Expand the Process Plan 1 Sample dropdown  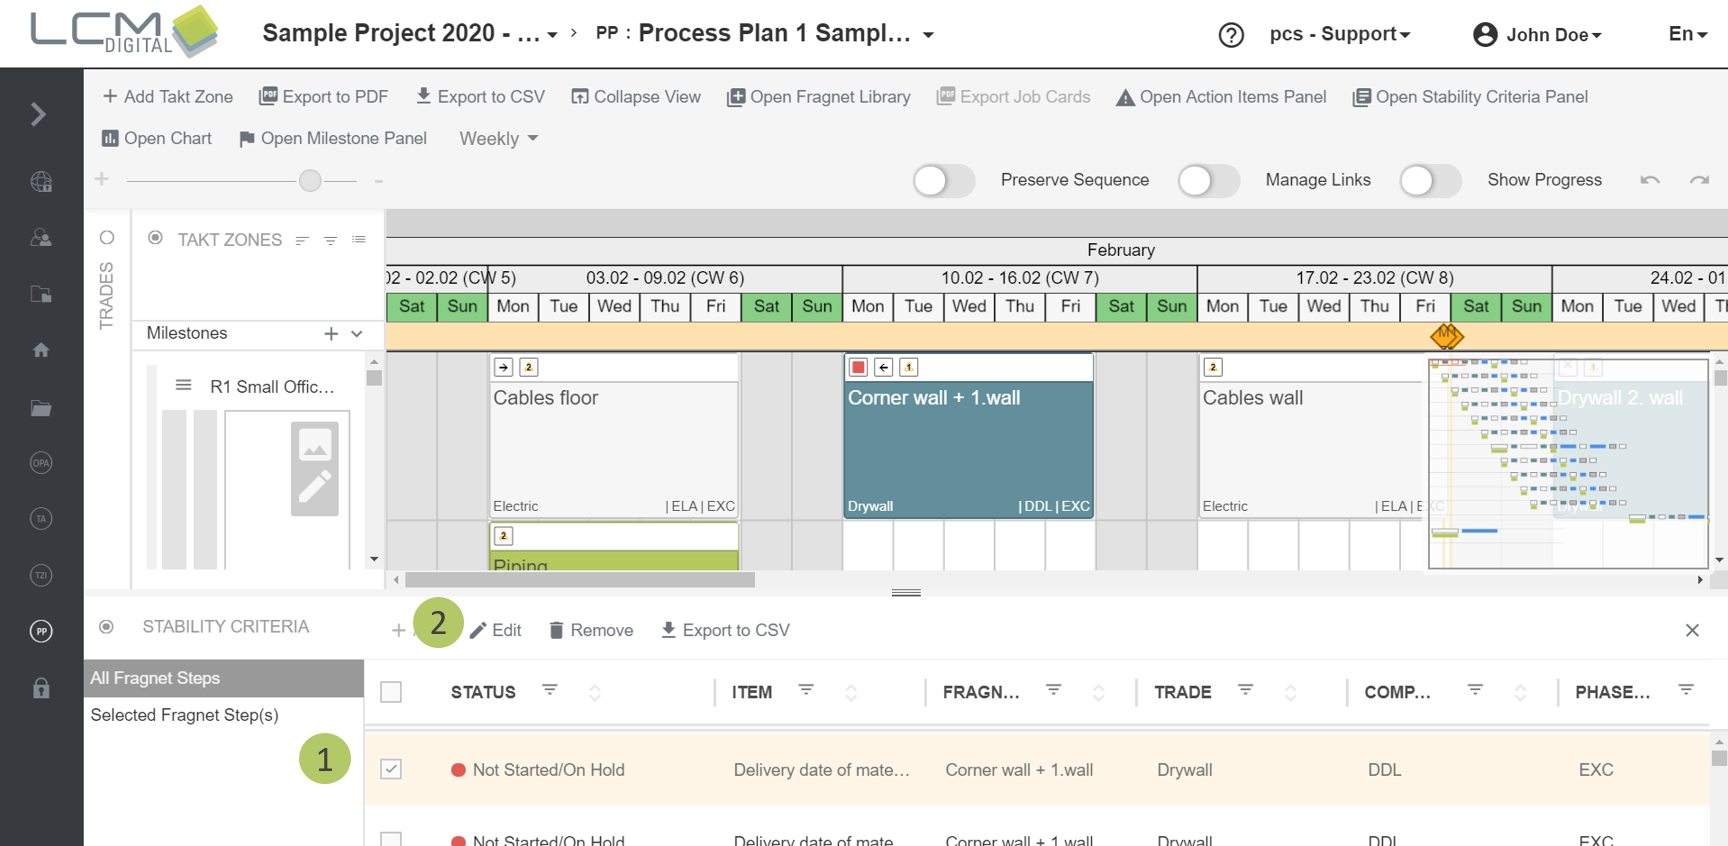(929, 35)
